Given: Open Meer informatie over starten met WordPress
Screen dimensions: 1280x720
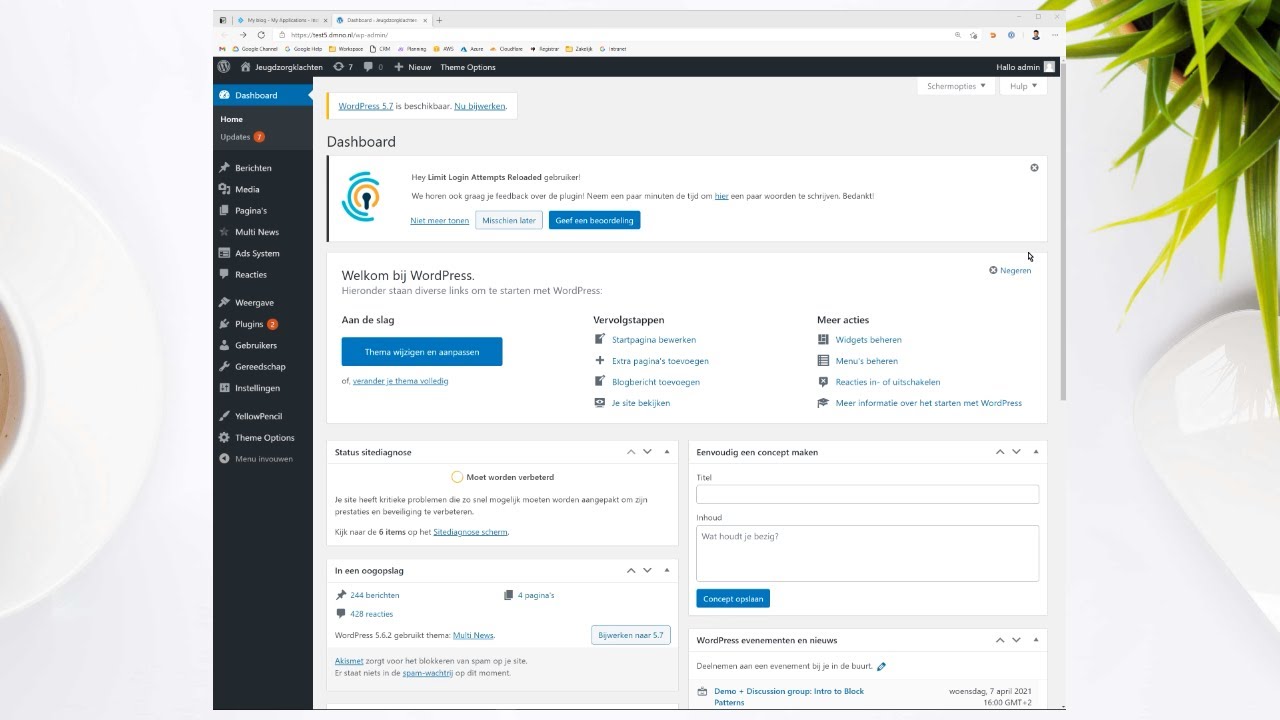Looking at the screenshot, I should (x=929, y=403).
